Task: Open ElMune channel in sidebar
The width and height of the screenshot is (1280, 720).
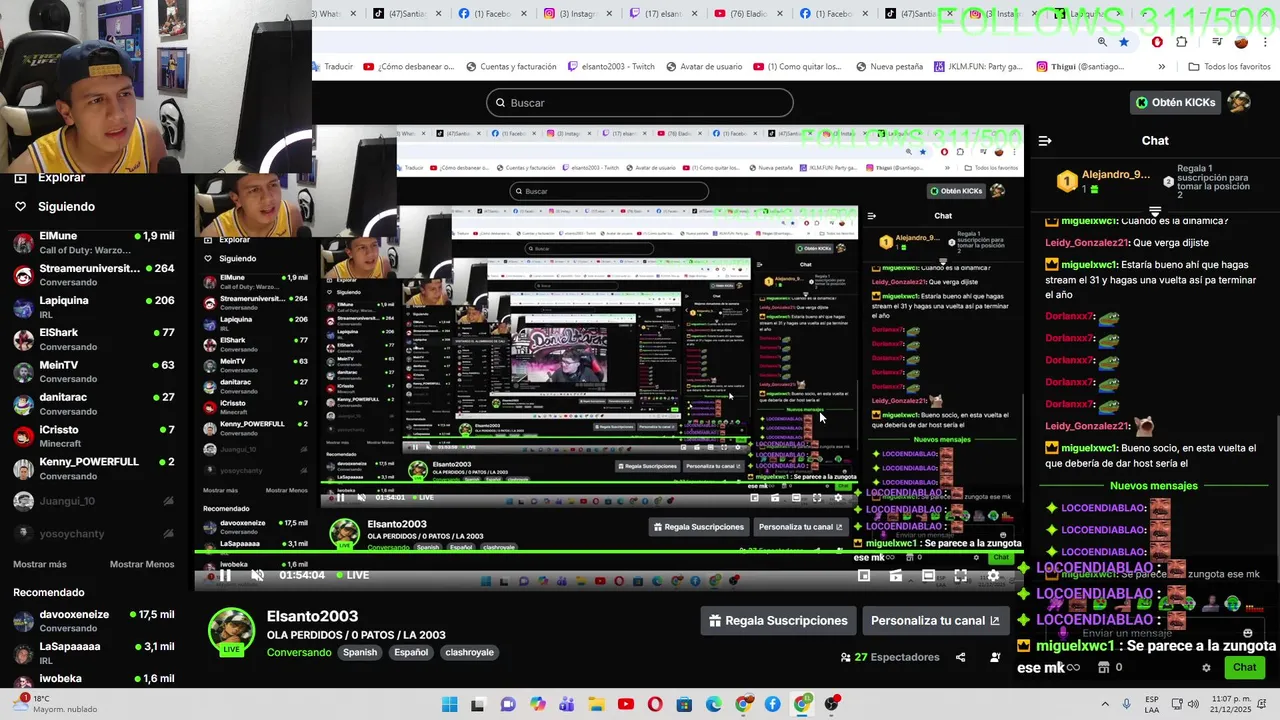Action: [95, 242]
